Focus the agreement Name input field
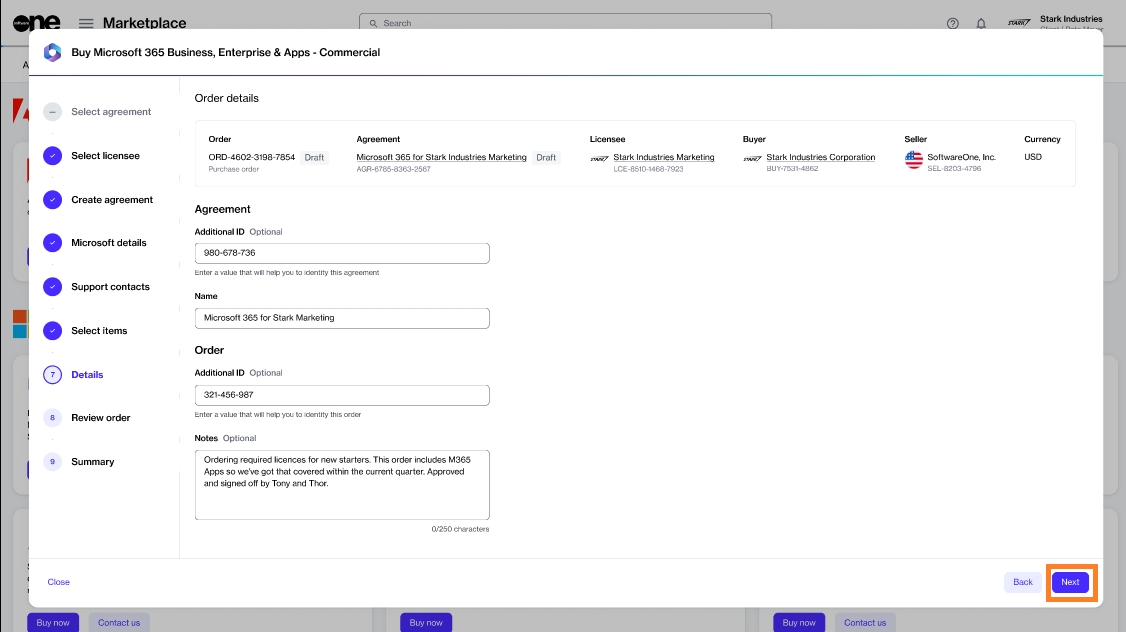 point(342,318)
